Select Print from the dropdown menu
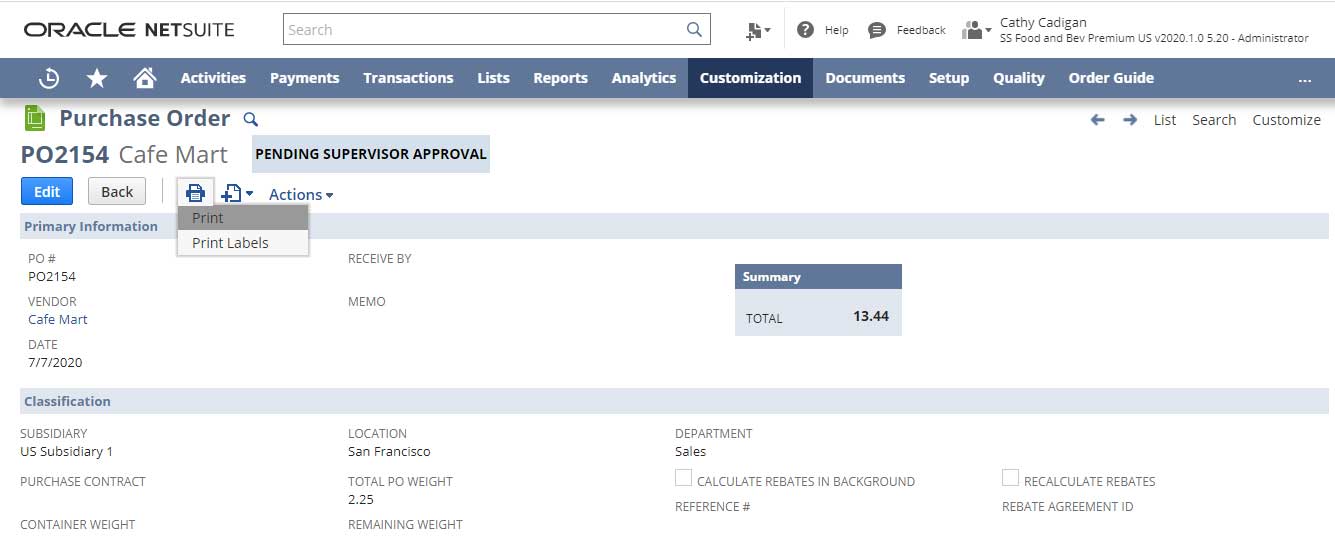1335x556 pixels. [x=243, y=217]
